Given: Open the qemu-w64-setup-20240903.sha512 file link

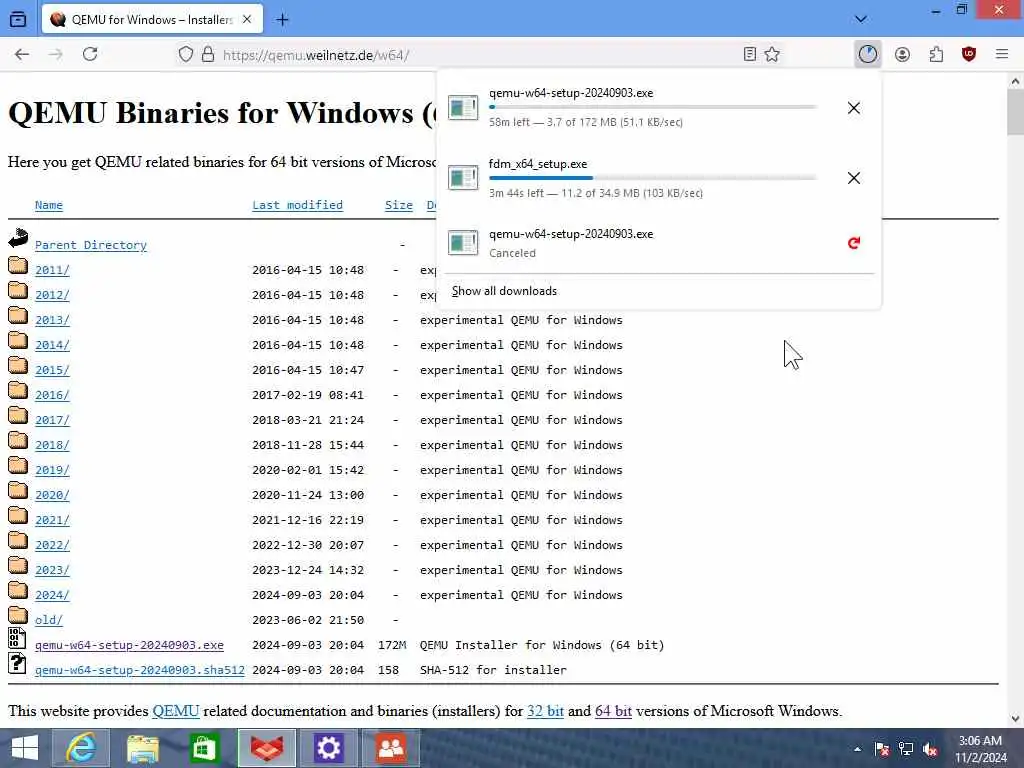Looking at the screenshot, I should (x=140, y=670).
